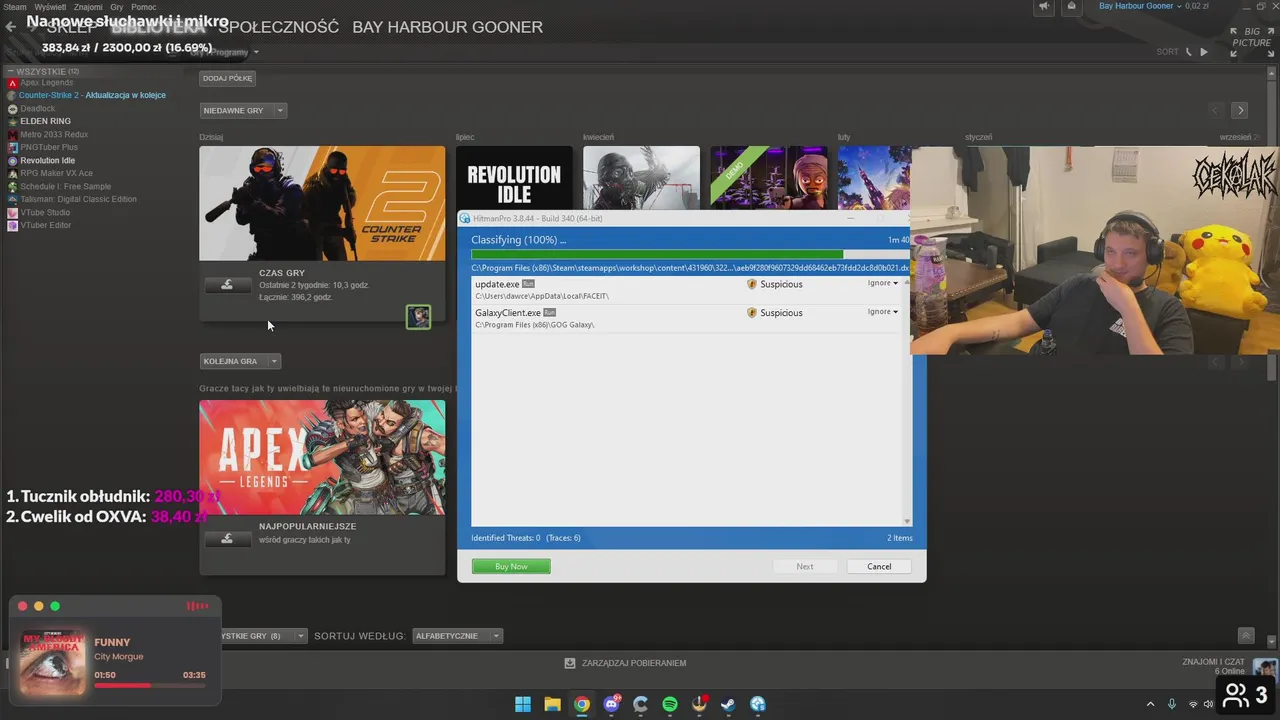Select the update.exe row in HitmanPro
This screenshot has height=720, width=1280.
click(687, 289)
